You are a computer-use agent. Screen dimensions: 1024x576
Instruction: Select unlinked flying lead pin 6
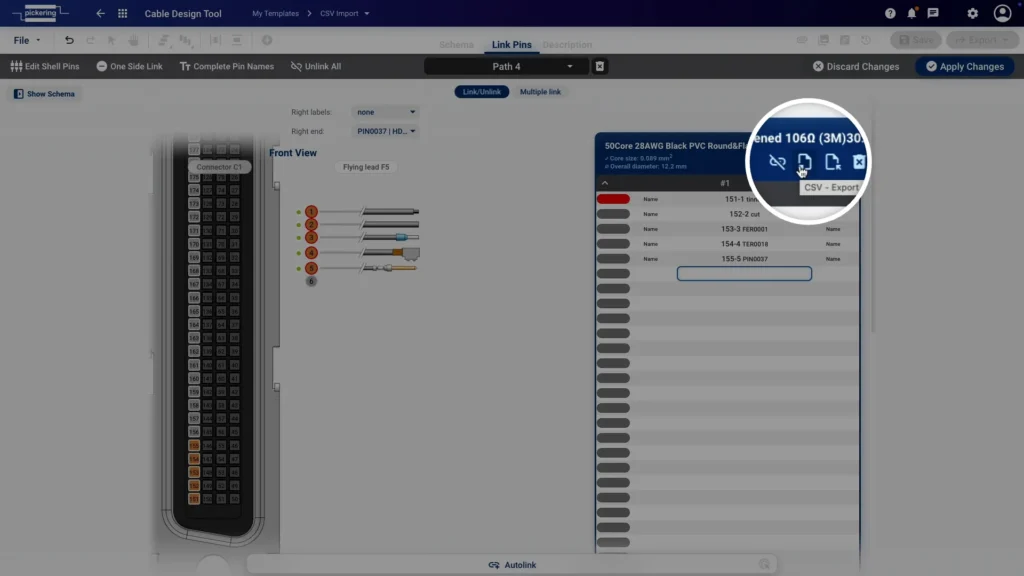coord(311,281)
